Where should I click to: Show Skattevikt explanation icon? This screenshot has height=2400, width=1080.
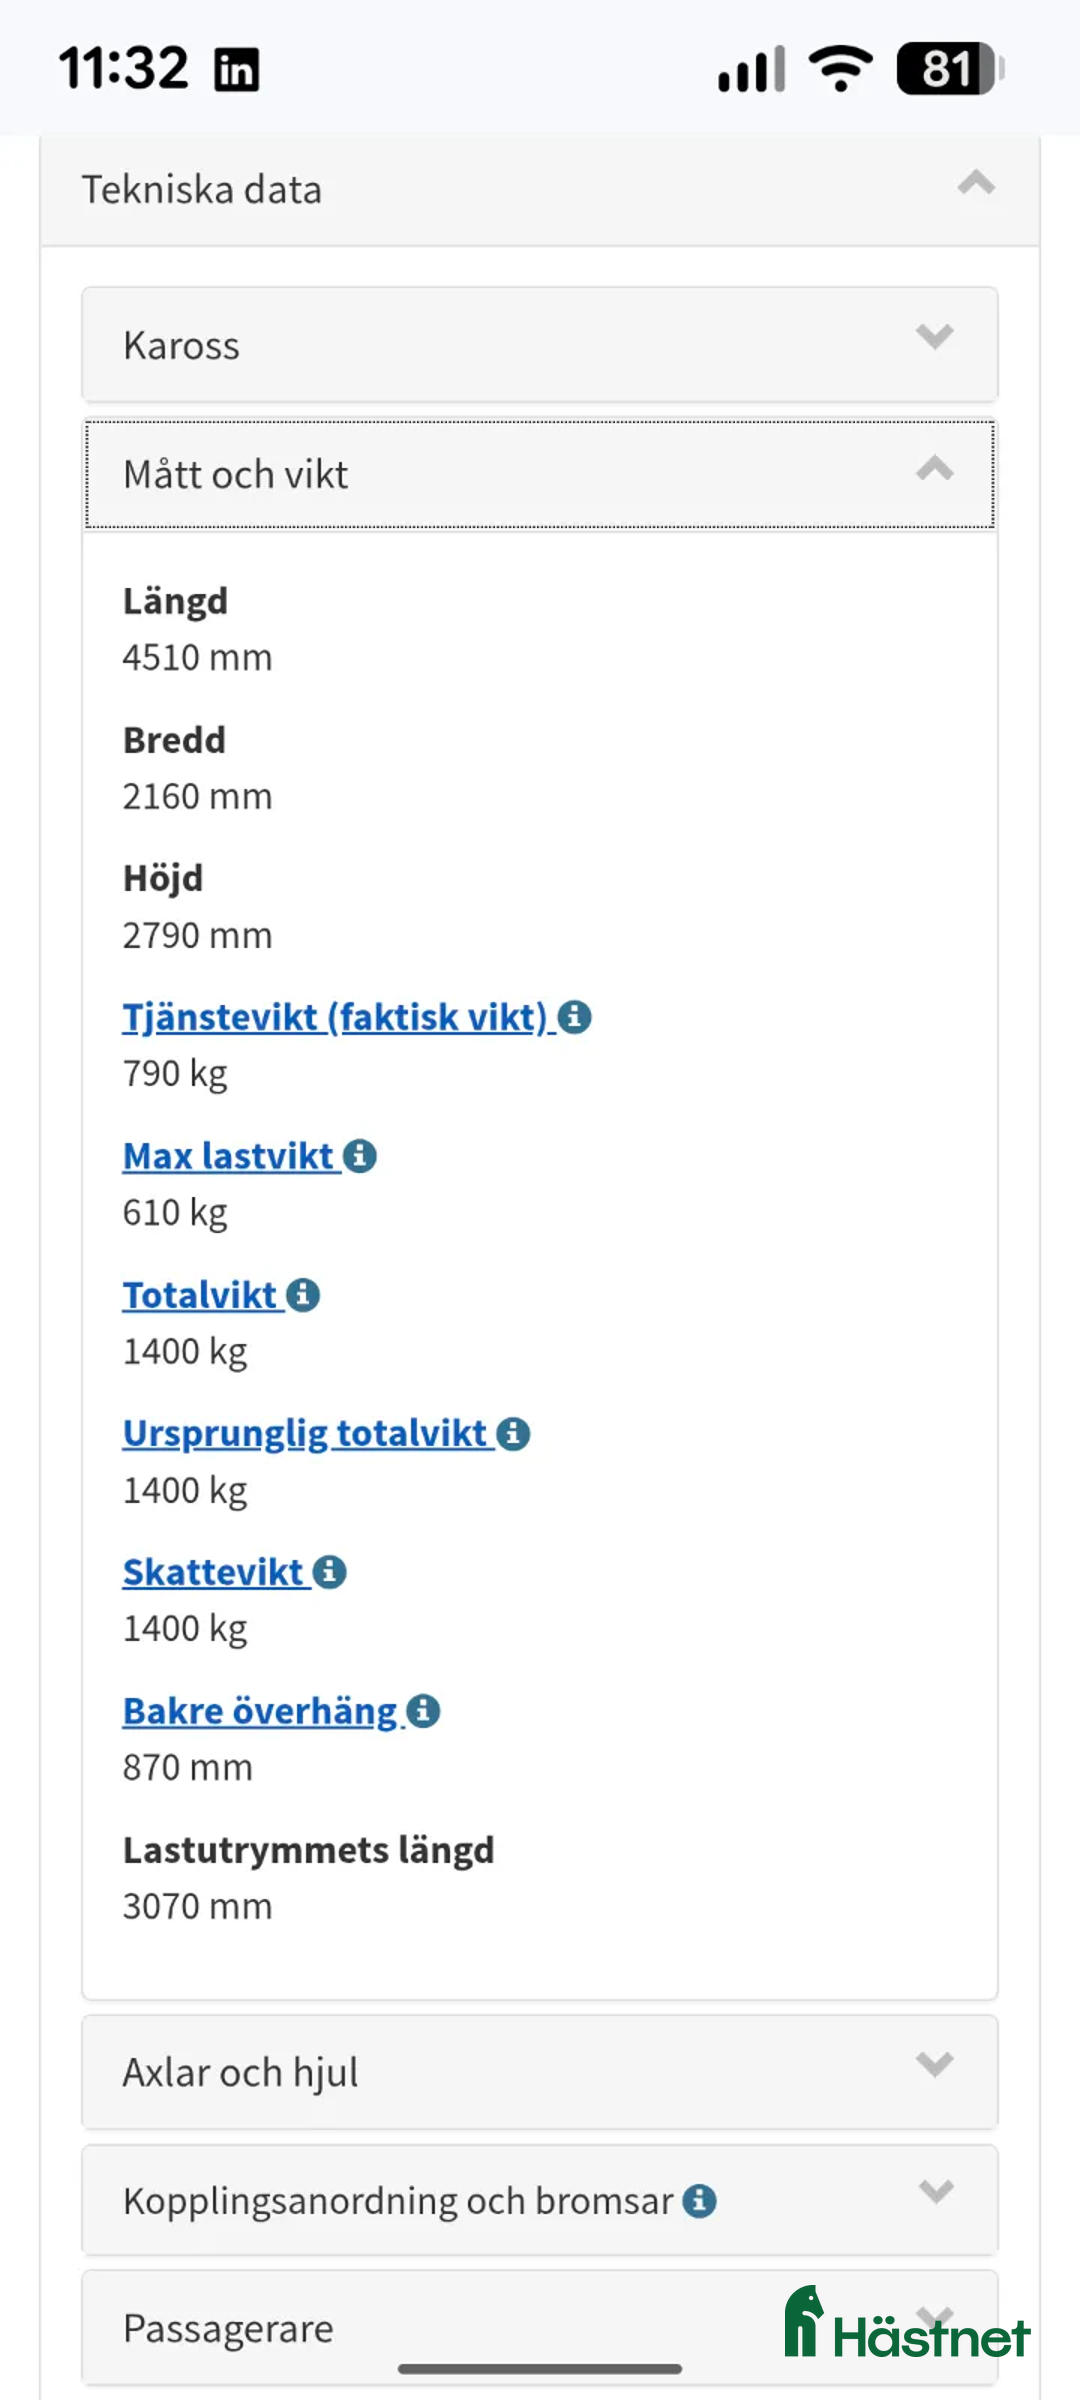(x=330, y=1571)
